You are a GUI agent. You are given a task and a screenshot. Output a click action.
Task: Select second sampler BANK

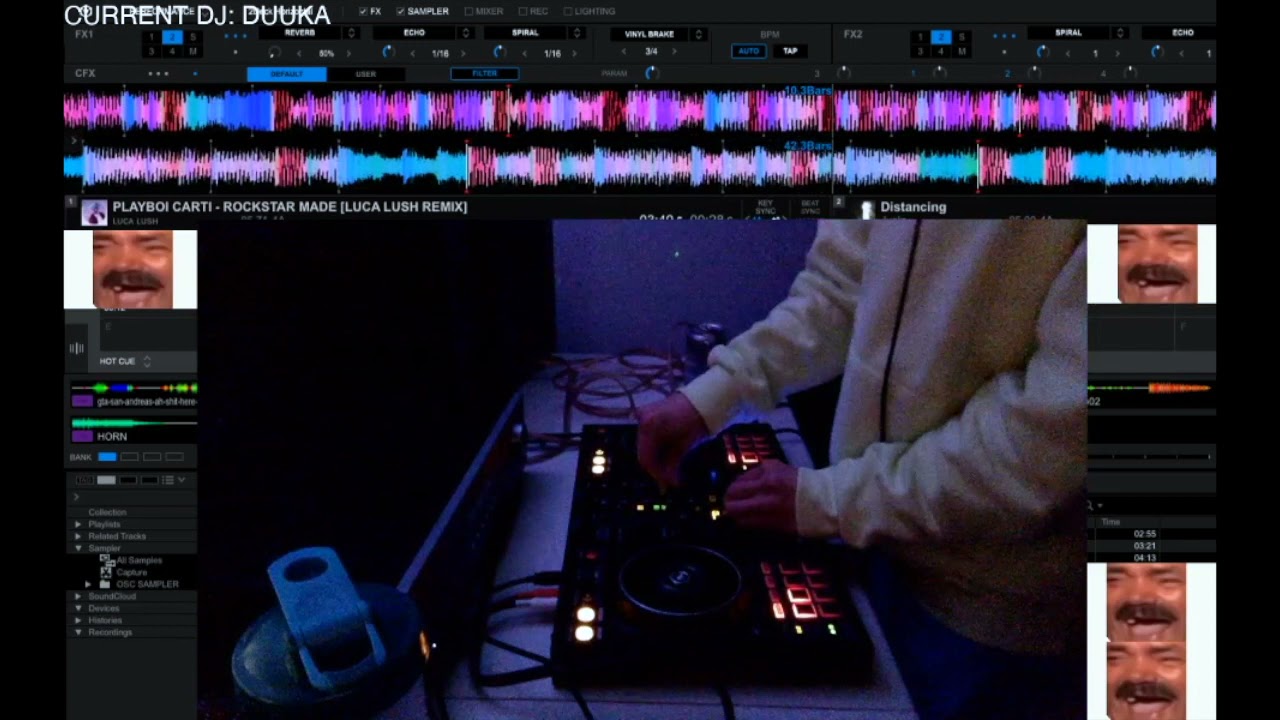130,457
